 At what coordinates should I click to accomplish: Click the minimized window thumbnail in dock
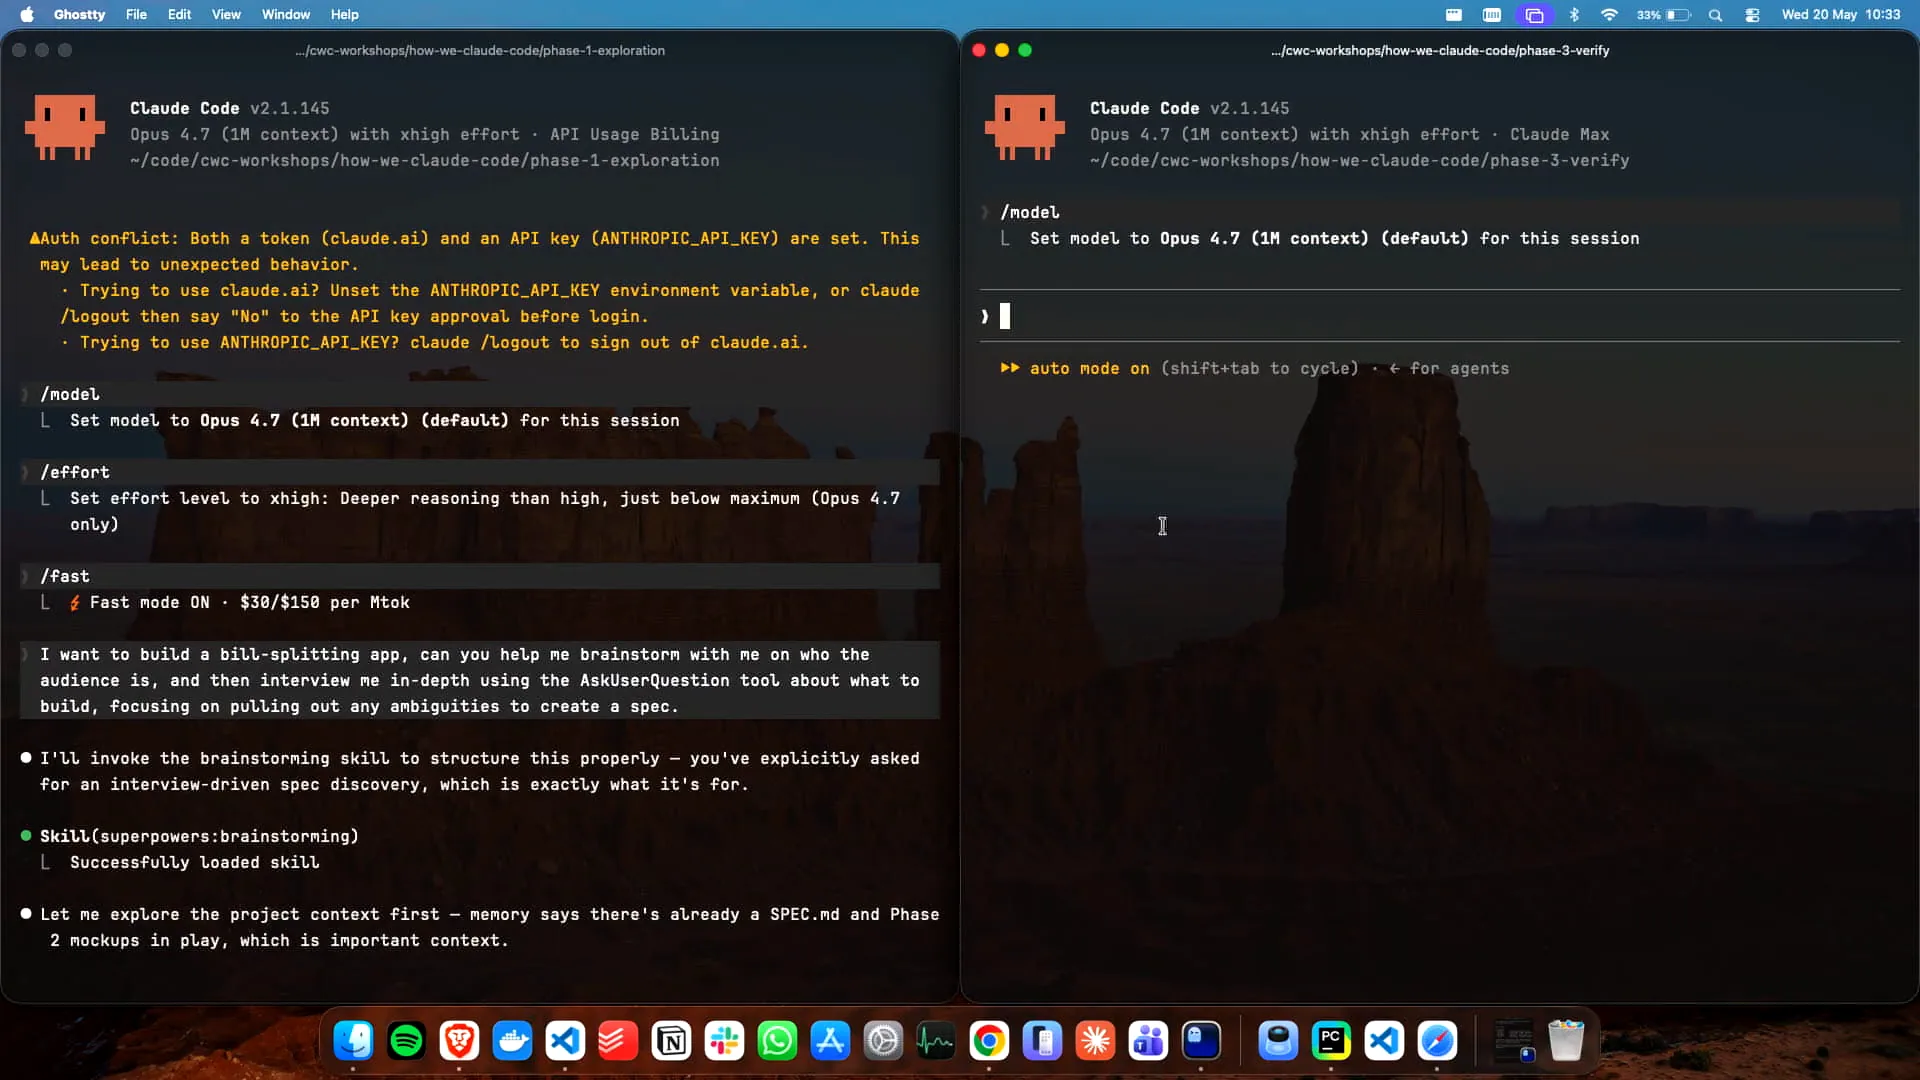tap(1513, 1041)
